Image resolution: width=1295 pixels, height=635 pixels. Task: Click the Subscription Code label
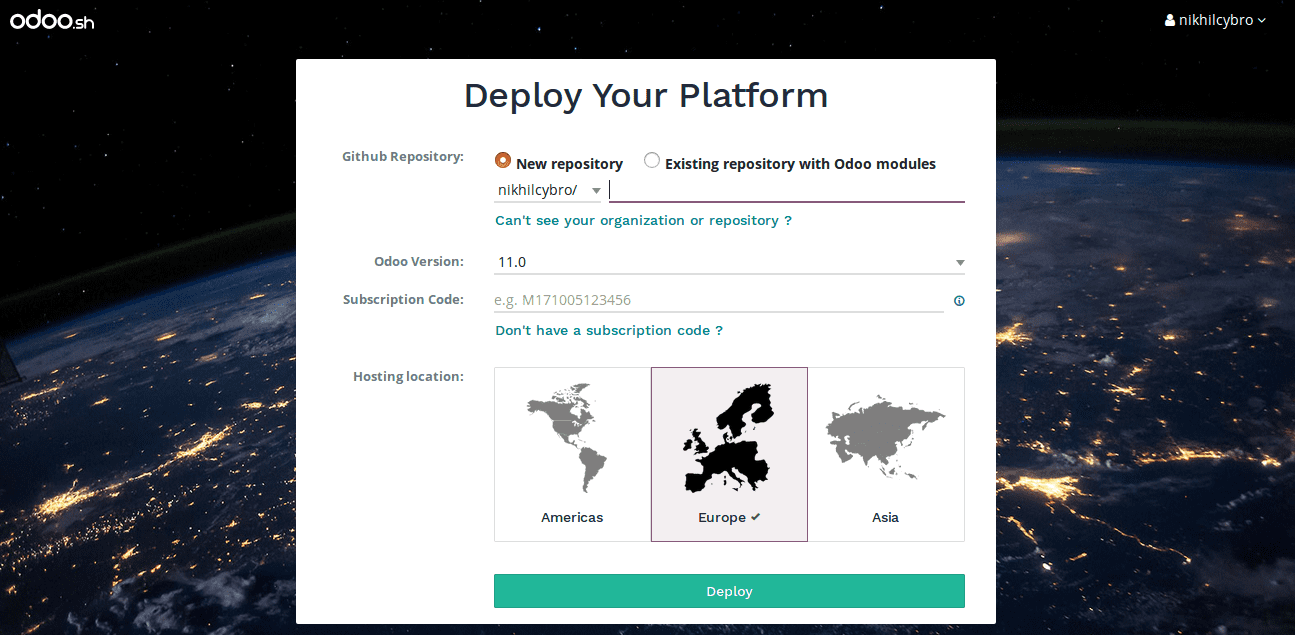pos(403,299)
